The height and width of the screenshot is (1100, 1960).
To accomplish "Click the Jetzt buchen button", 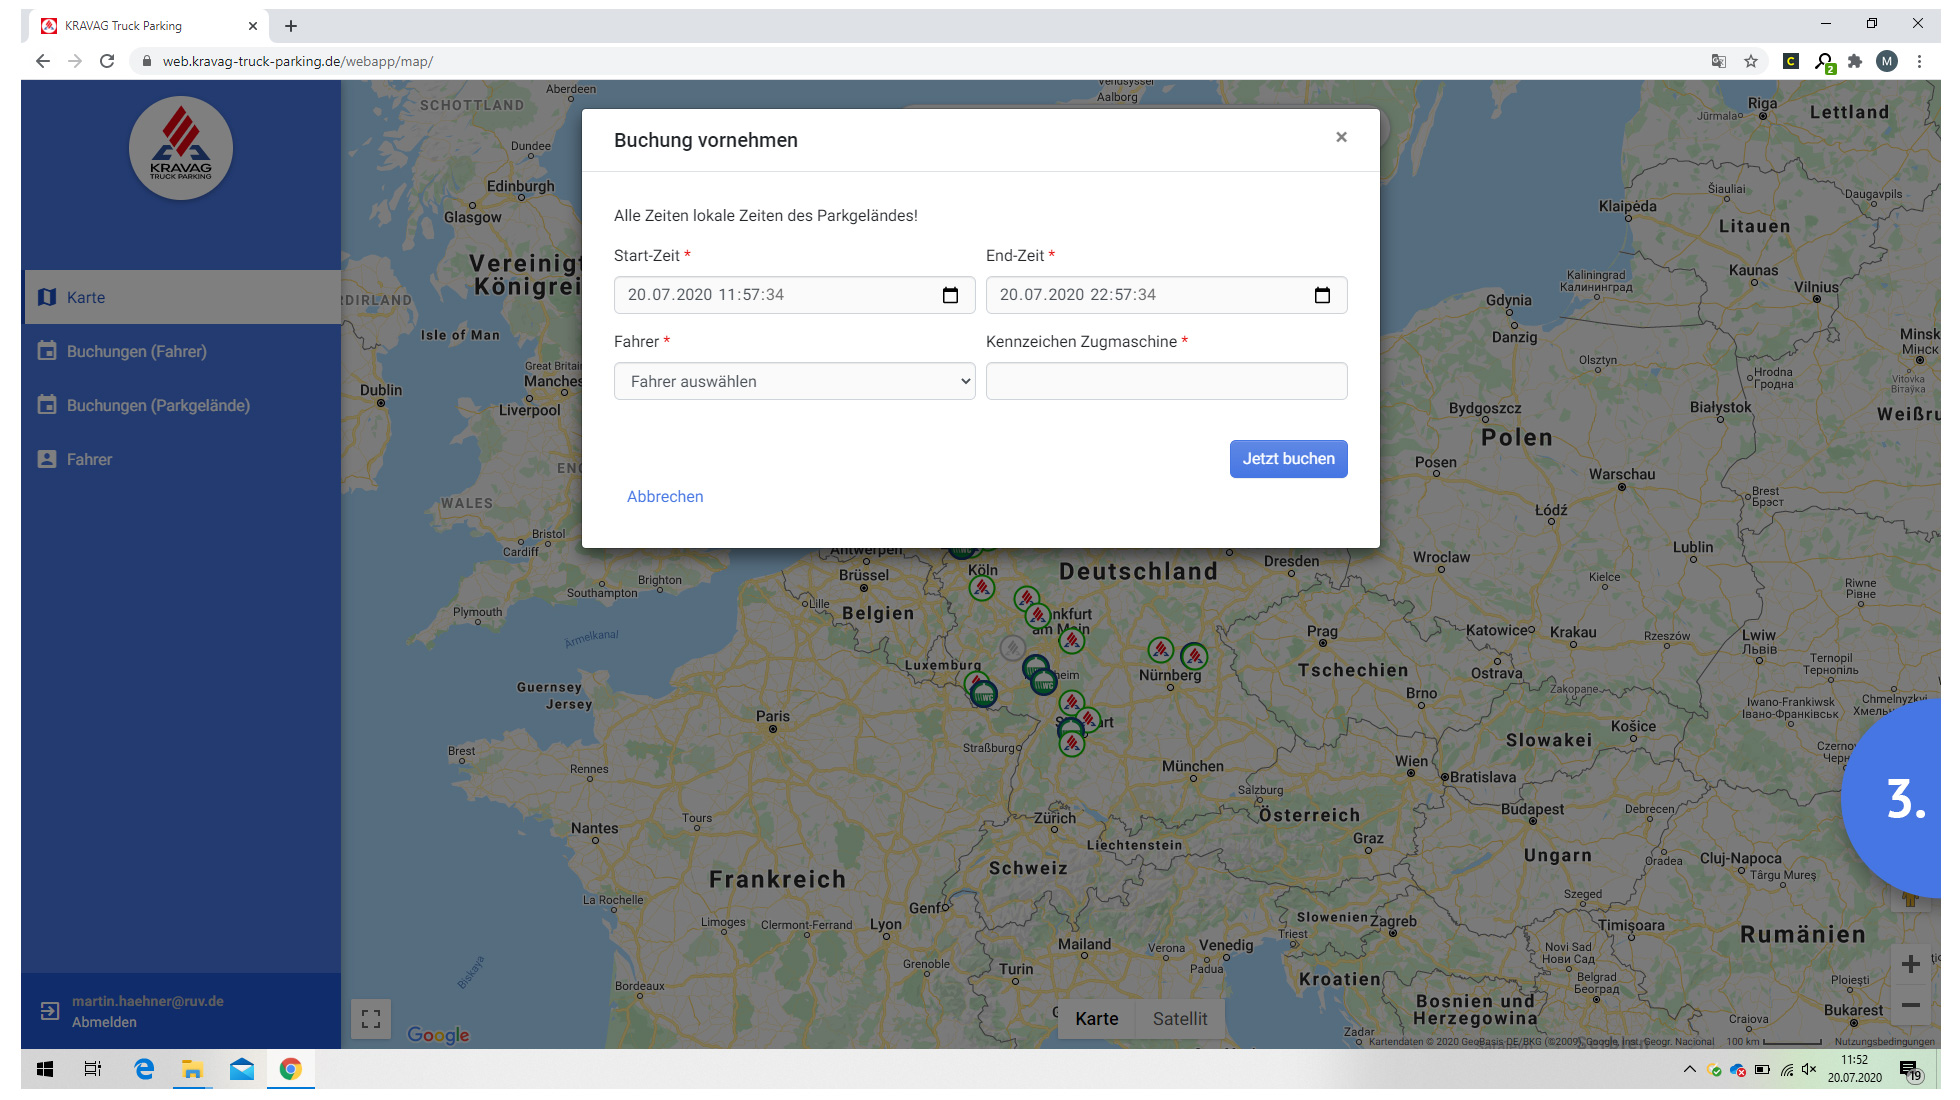I will pyautogui.click(x=1288, y=459).
